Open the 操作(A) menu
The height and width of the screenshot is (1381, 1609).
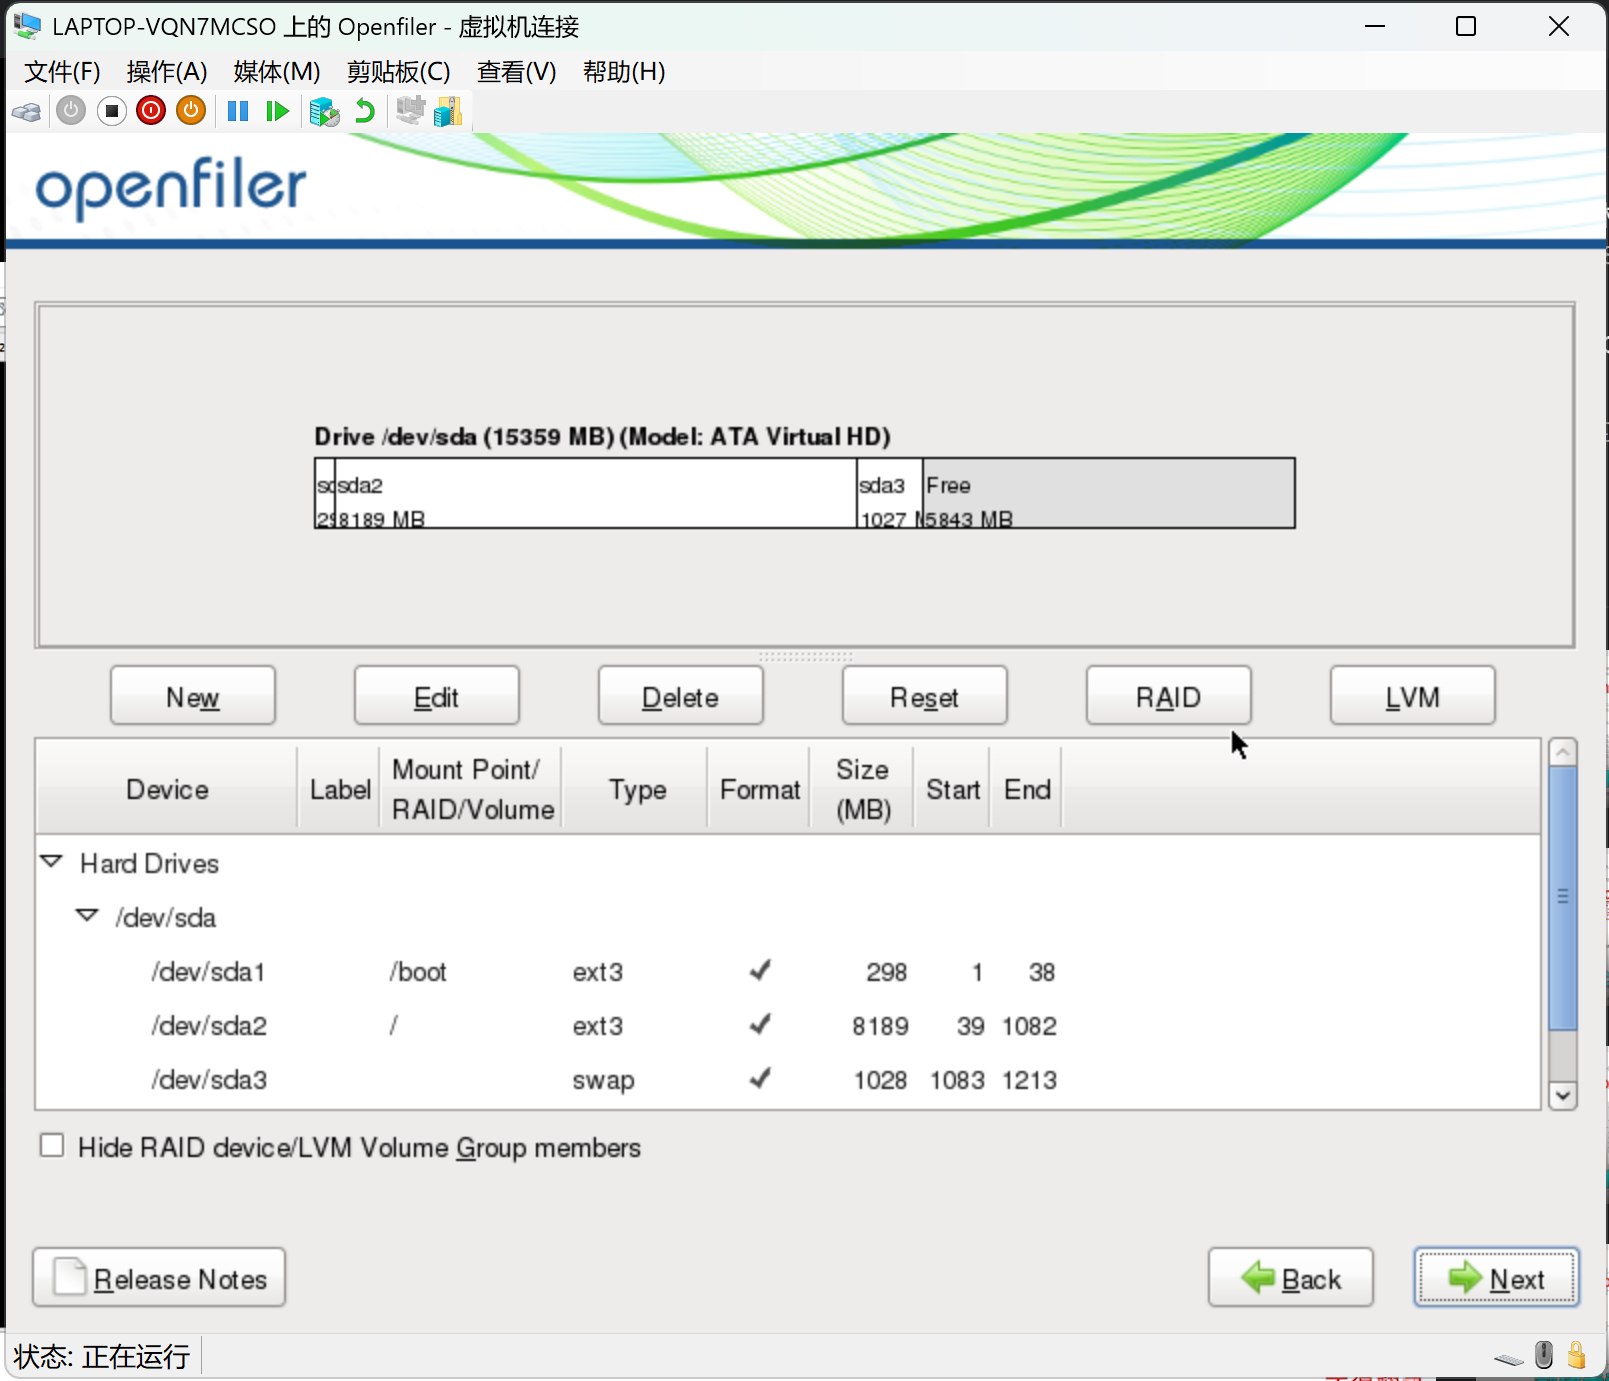[x=167, y=72]
